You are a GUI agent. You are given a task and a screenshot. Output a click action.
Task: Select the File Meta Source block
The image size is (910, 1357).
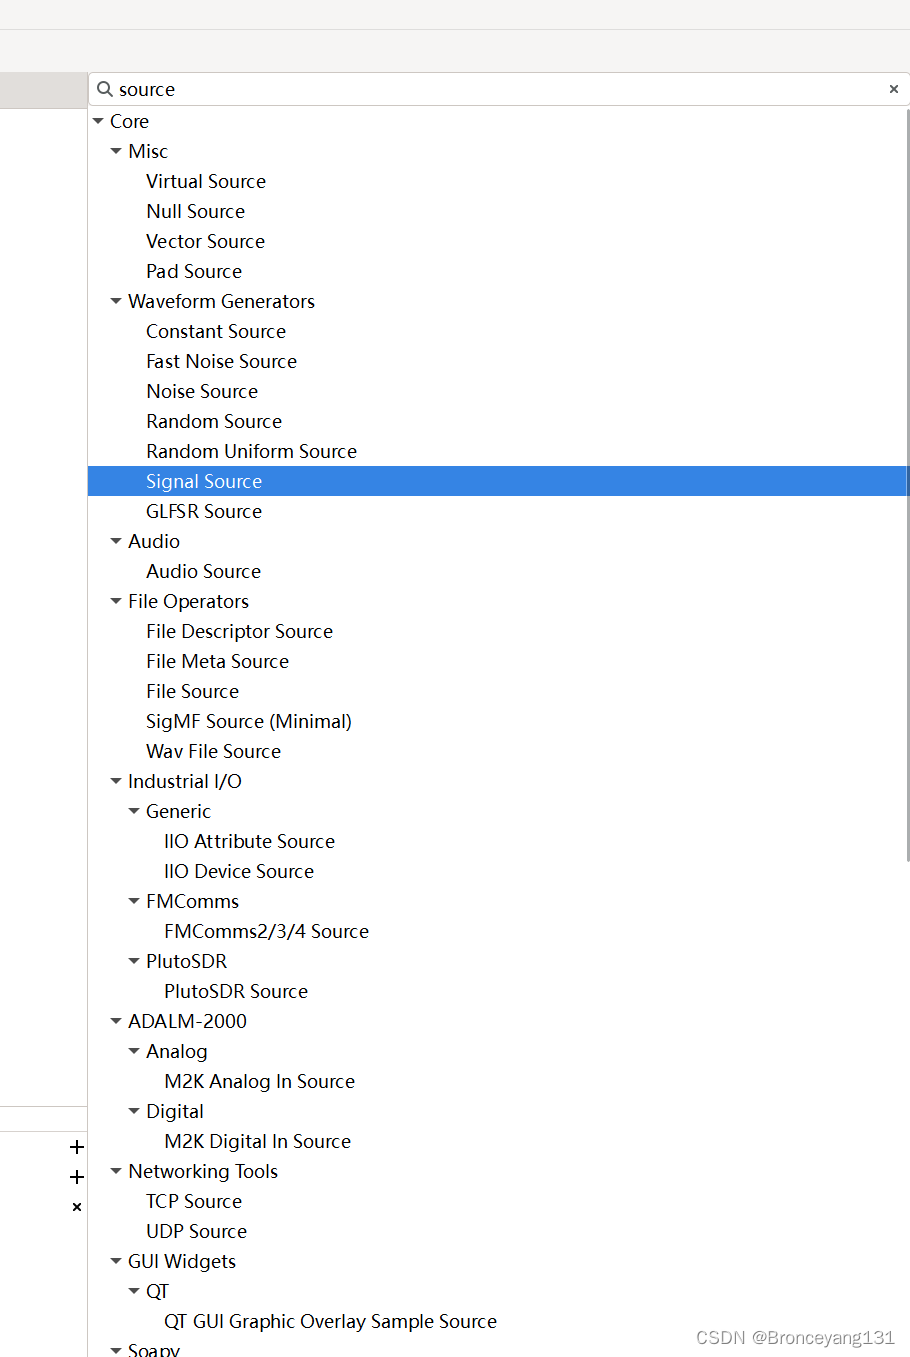(x=218, y=661)
